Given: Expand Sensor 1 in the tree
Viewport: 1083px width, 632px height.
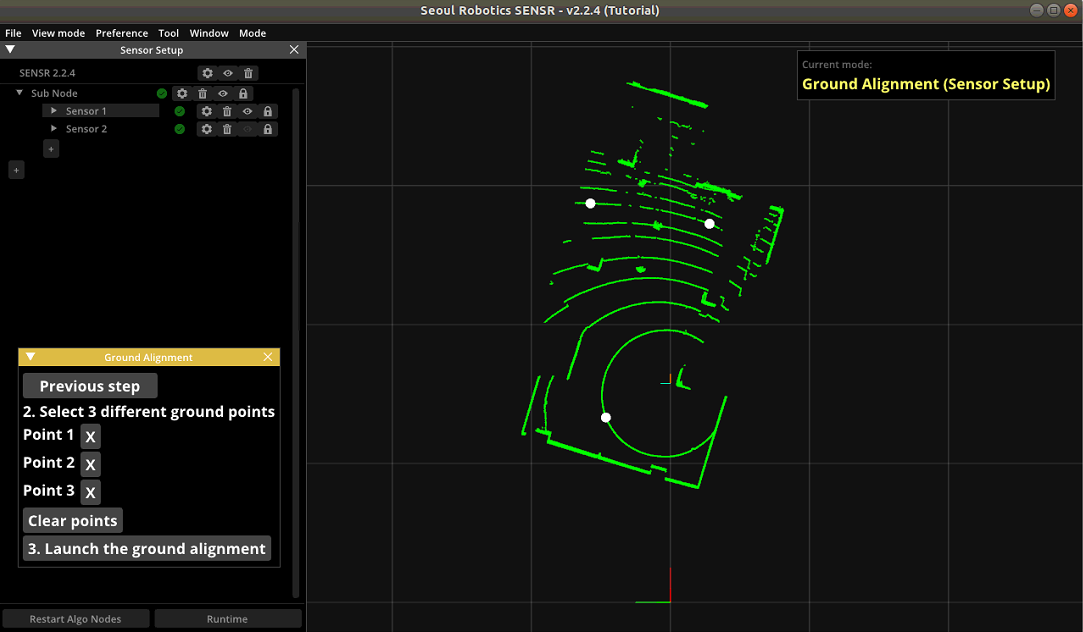Looking at the screenshot, I should click(x=53, y=111).
